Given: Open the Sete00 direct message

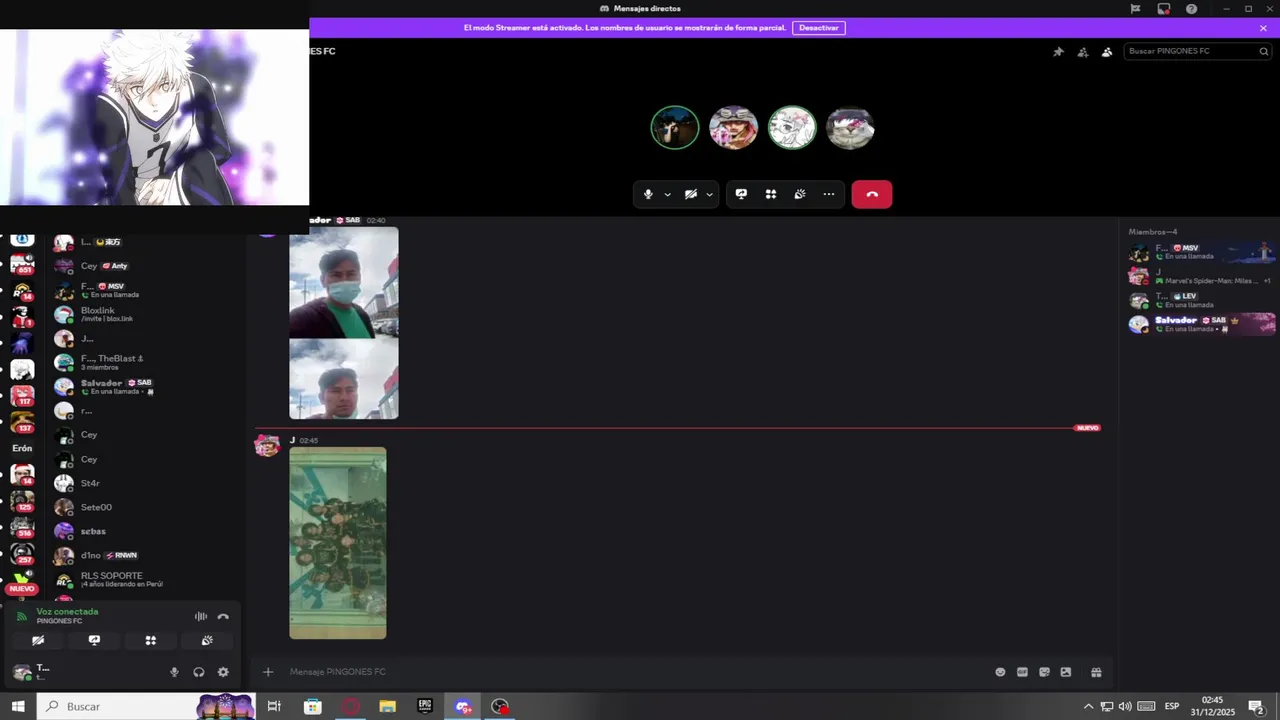Looking at the screenshot, I should (145, 507).
